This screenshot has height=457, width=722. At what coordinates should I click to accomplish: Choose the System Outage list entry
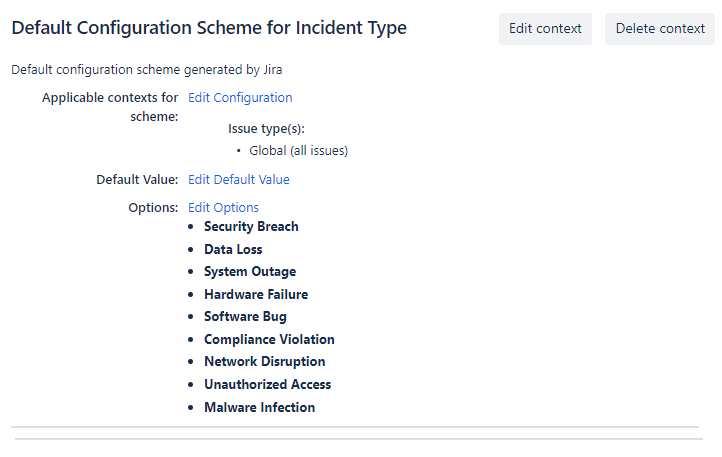tap(250, 272)
